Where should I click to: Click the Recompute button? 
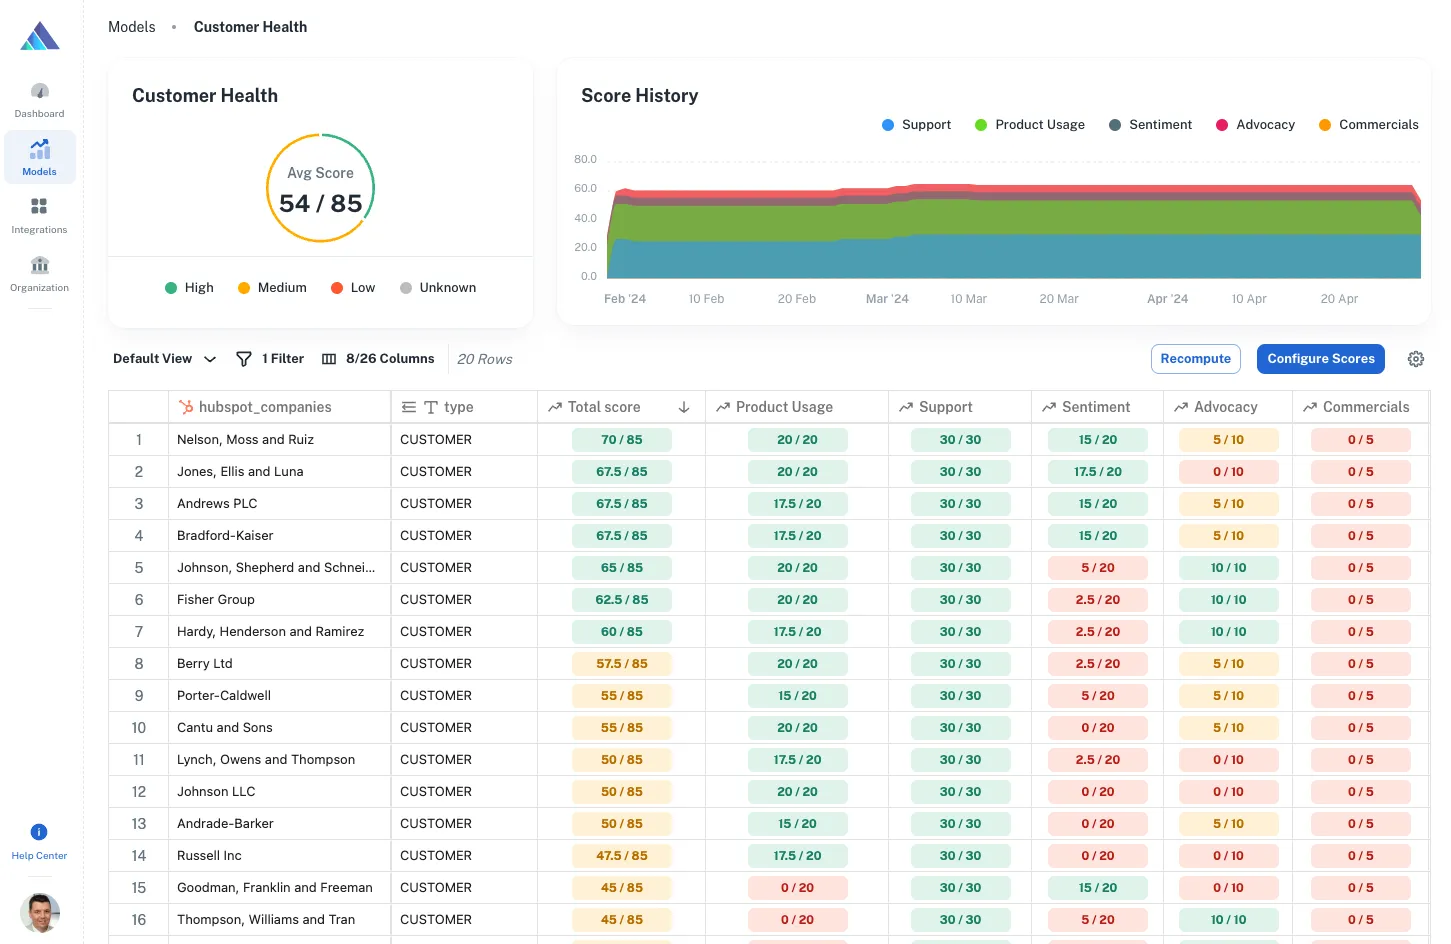[x=1195, y=359]
